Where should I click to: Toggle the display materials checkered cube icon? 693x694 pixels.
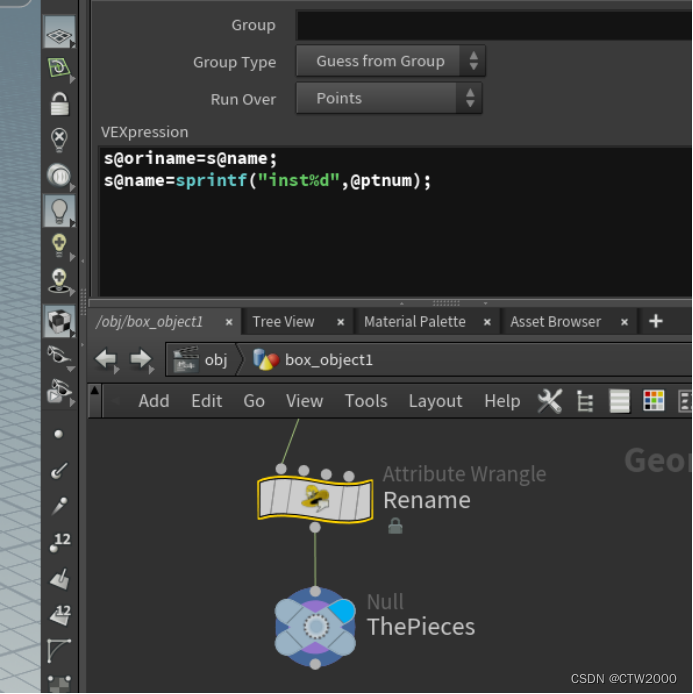(59, 321)
